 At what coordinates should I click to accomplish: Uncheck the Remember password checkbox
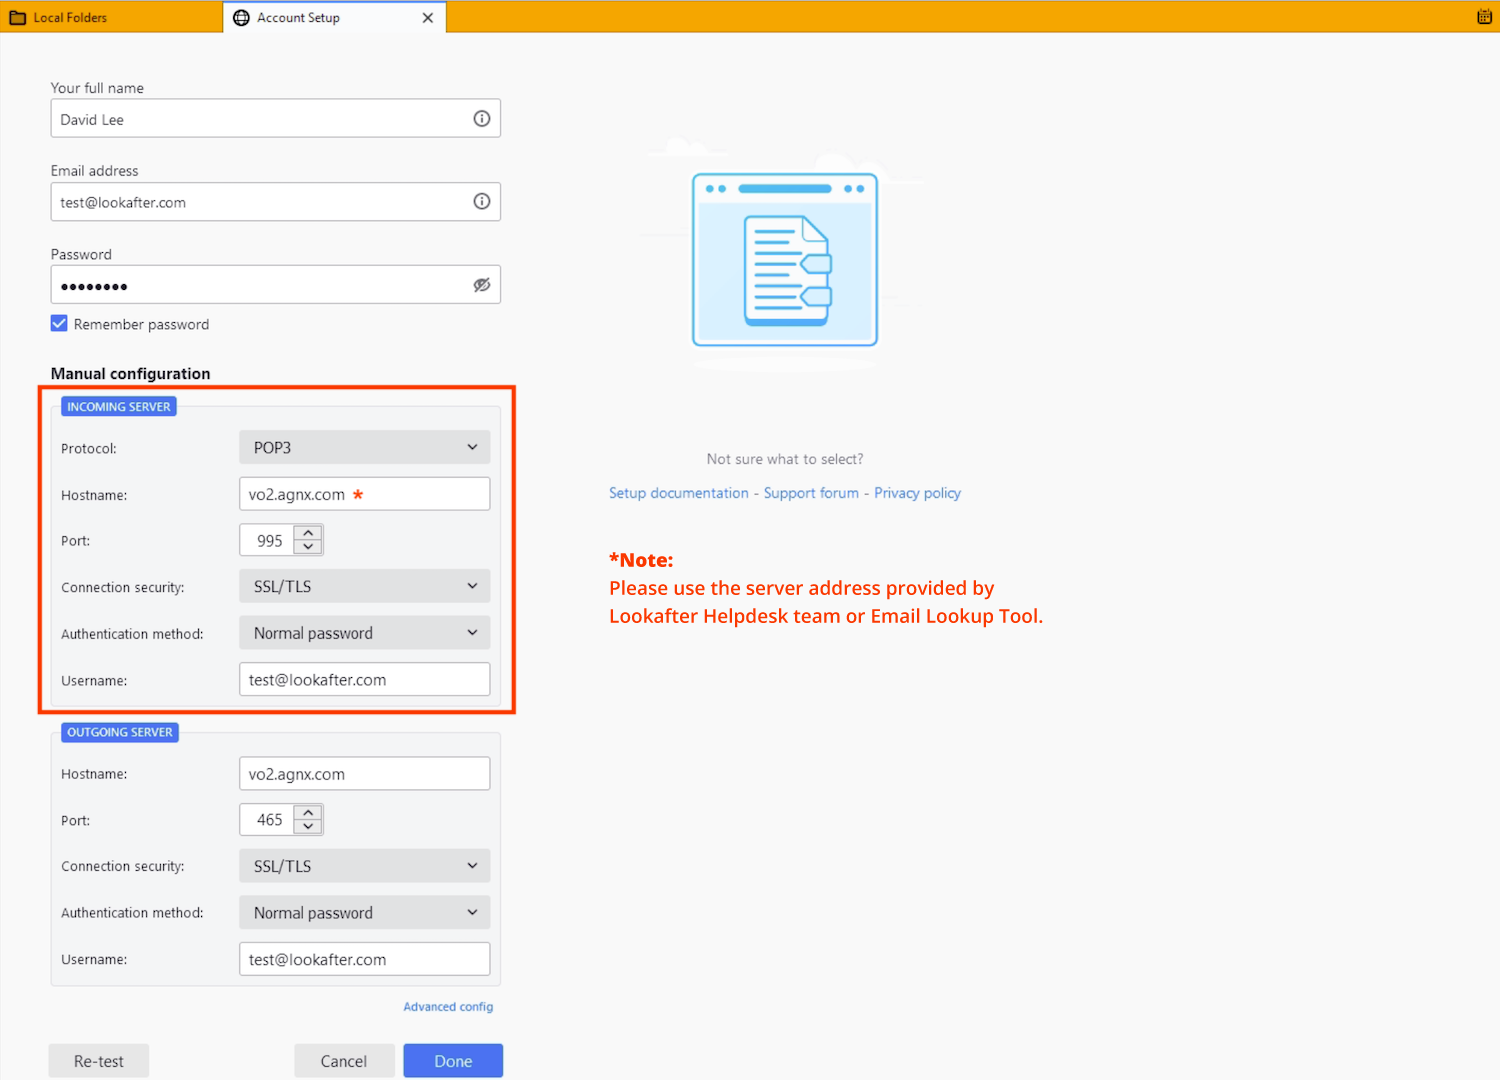pos(60,324)
